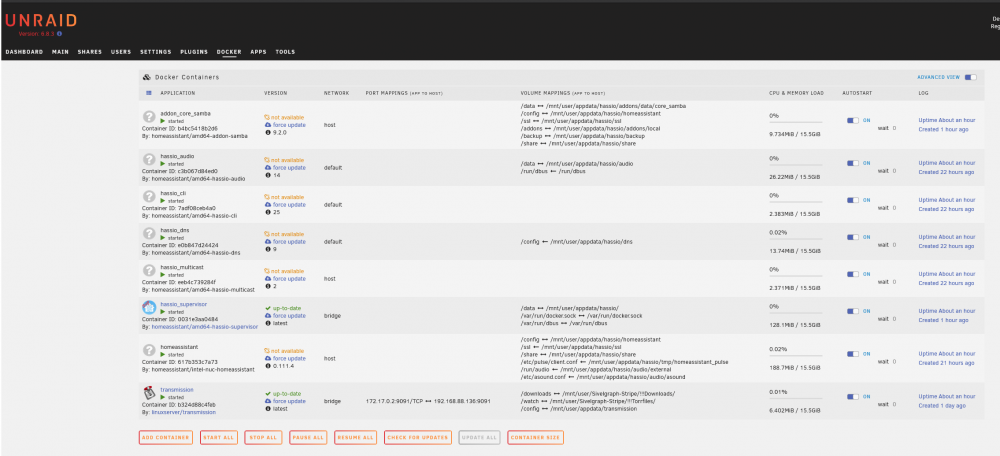The image size is (1000, 456).
Task: Click the addon_core_samba question-mark container icon
Action: pos(149,117)
